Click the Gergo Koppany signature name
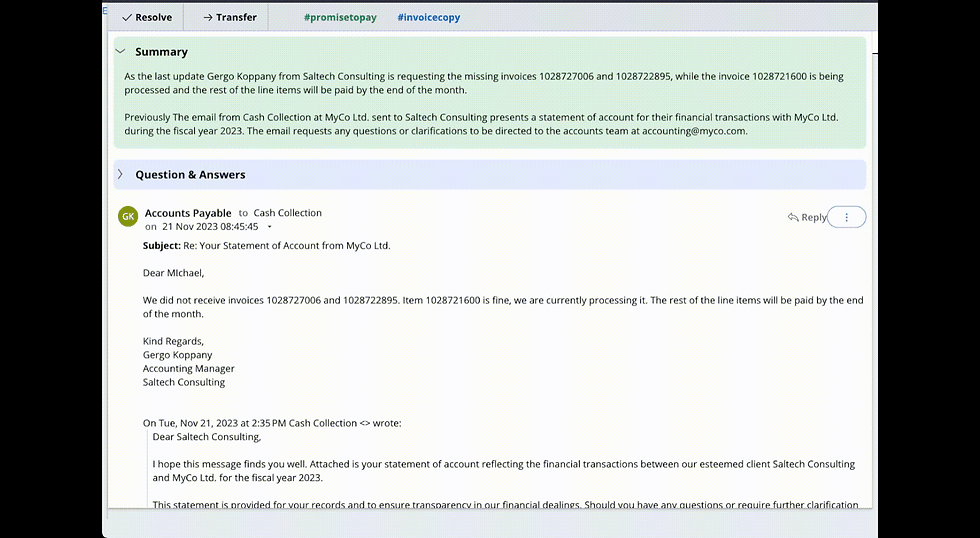 (177, 355)
